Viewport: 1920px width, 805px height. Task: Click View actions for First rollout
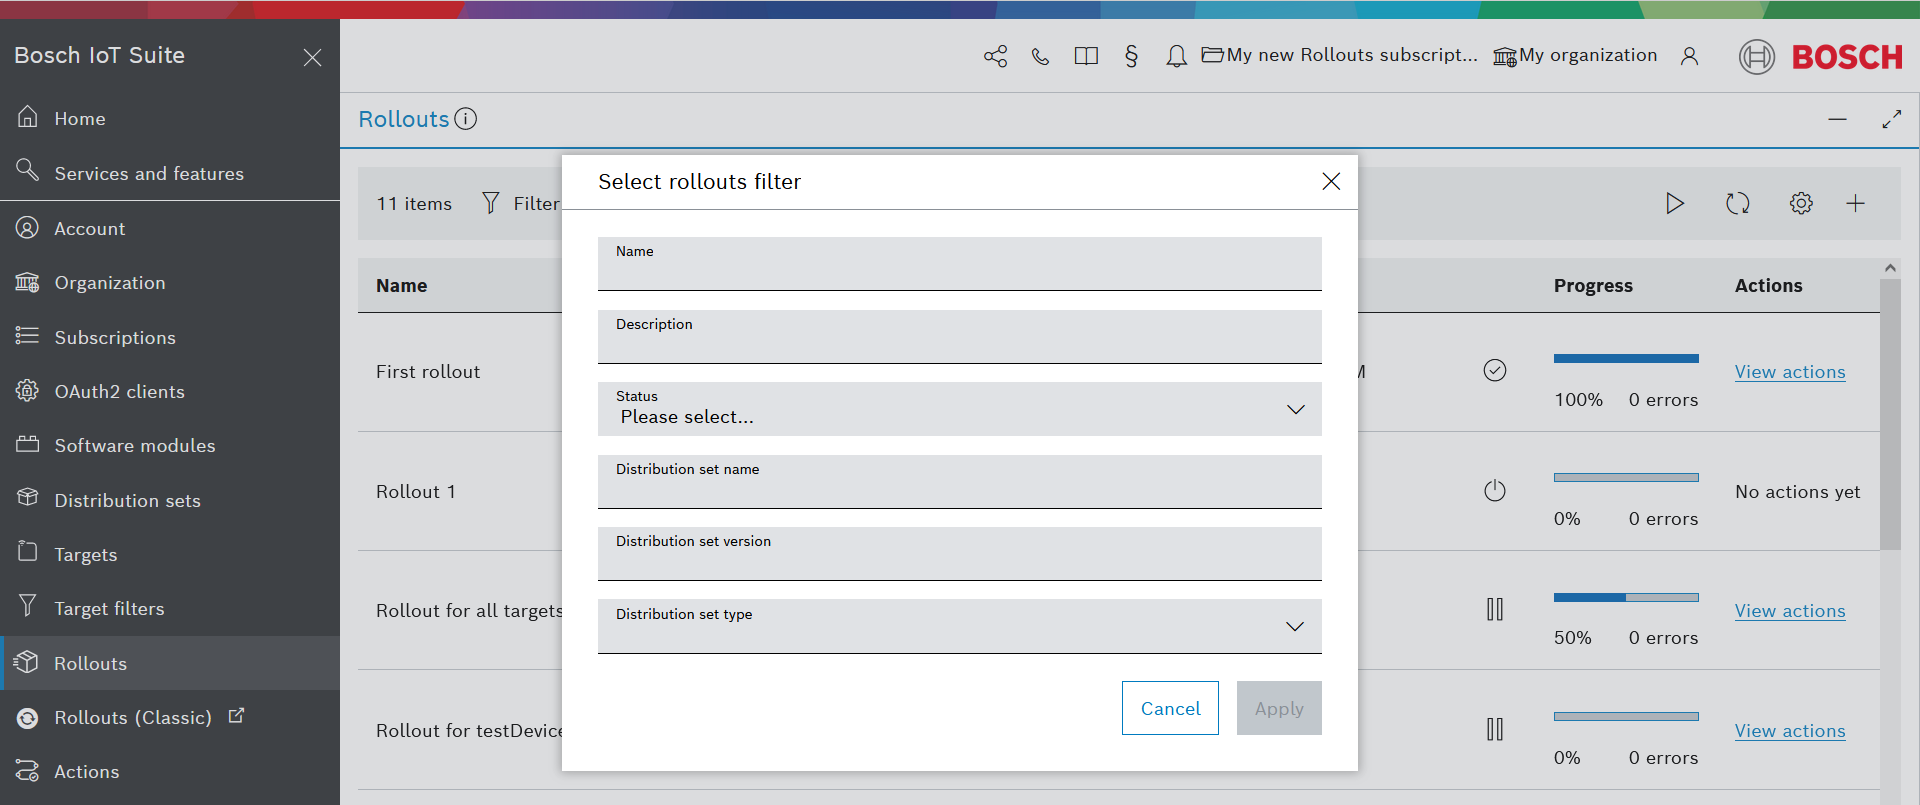pyautogui.click(x=1789, y=372)
